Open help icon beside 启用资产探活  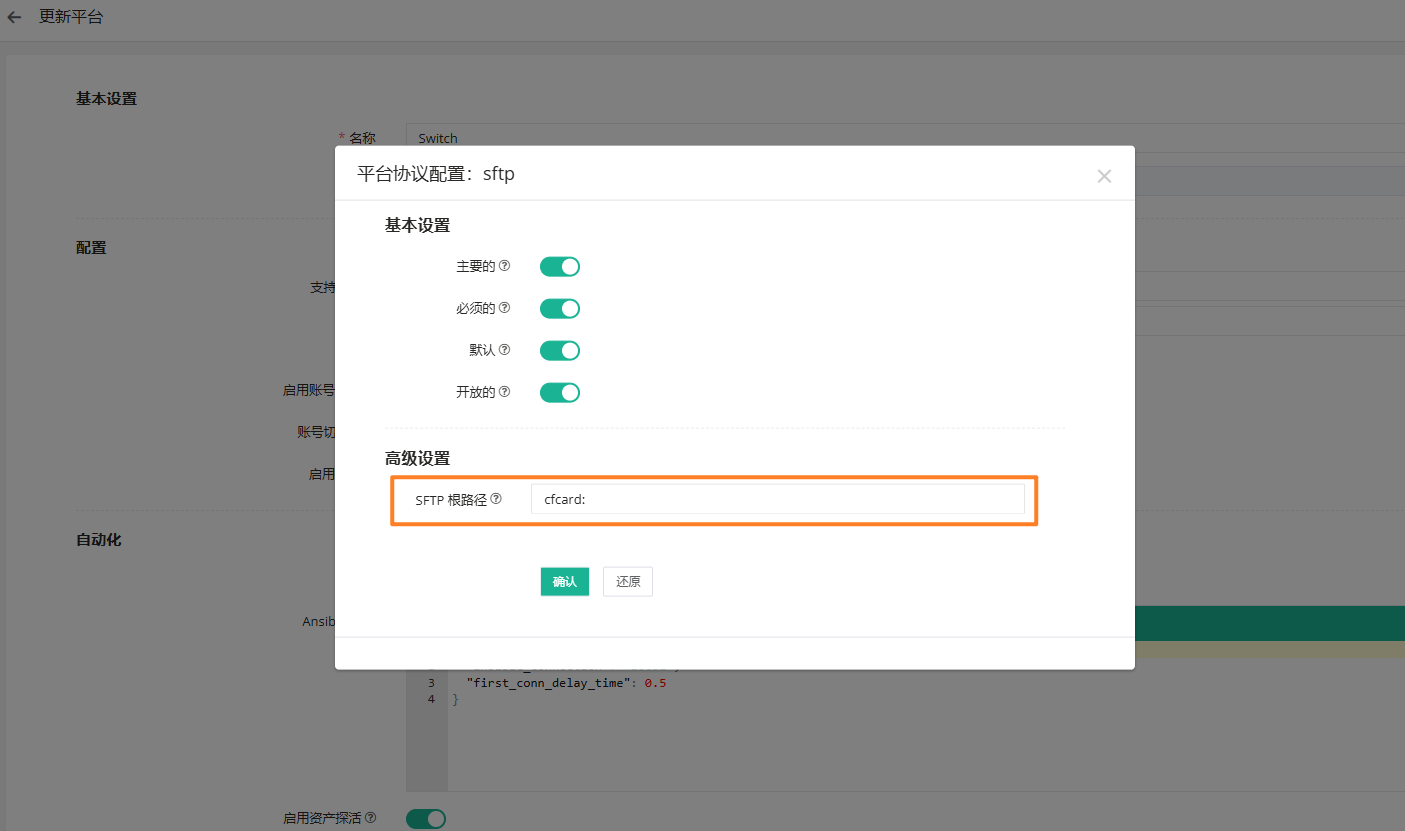(371, 818)
